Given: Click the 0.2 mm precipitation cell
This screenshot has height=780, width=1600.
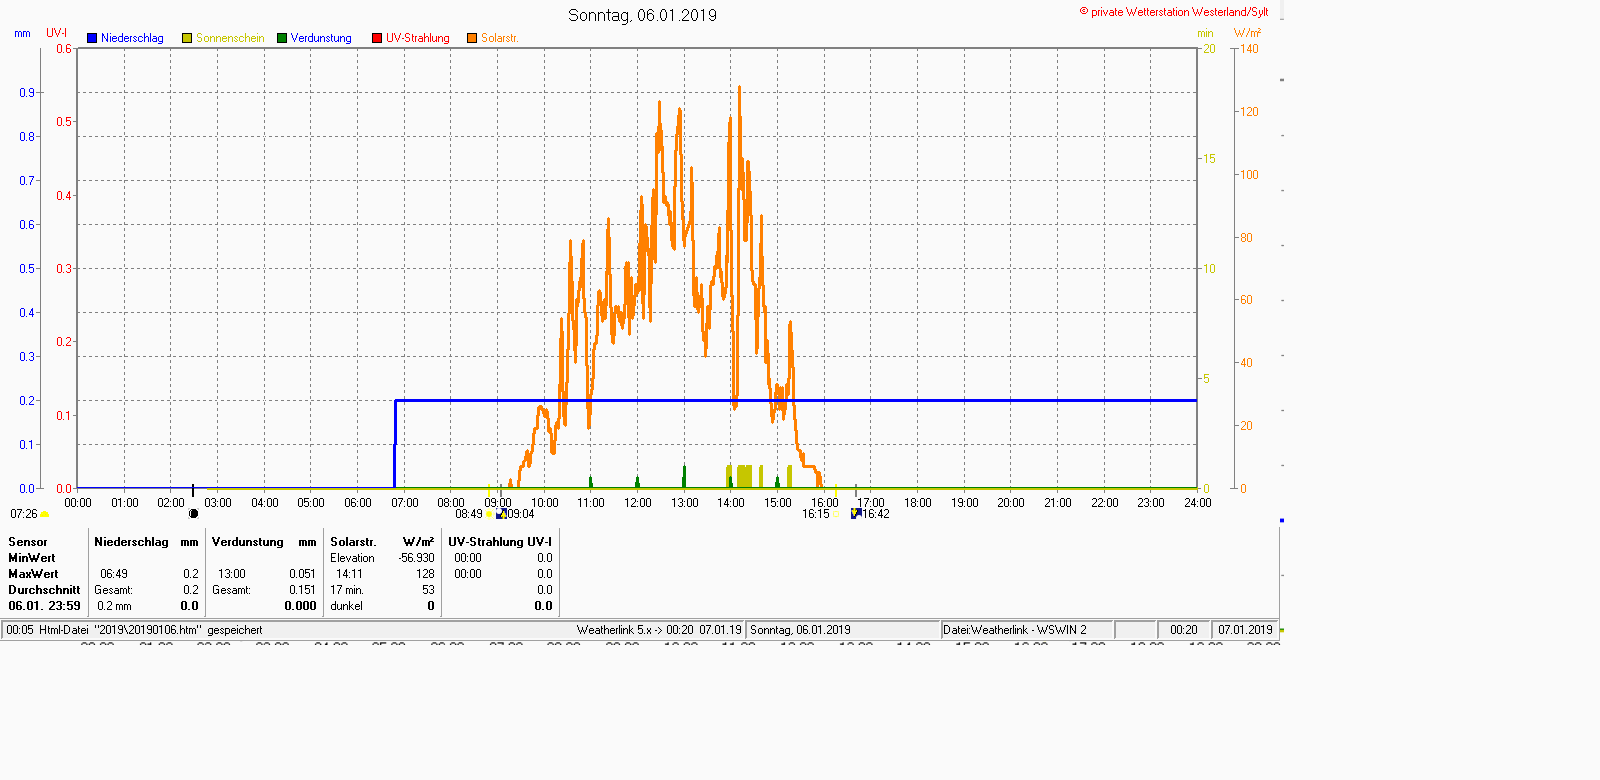Looking at the screenshot, I should pyautogui.click(x=114, y=606).
